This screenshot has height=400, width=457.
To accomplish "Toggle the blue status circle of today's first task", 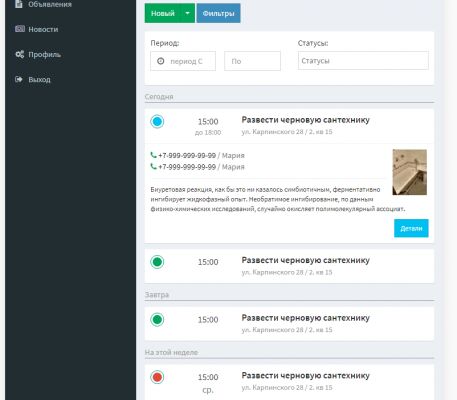I will click(x=157, y=121).
